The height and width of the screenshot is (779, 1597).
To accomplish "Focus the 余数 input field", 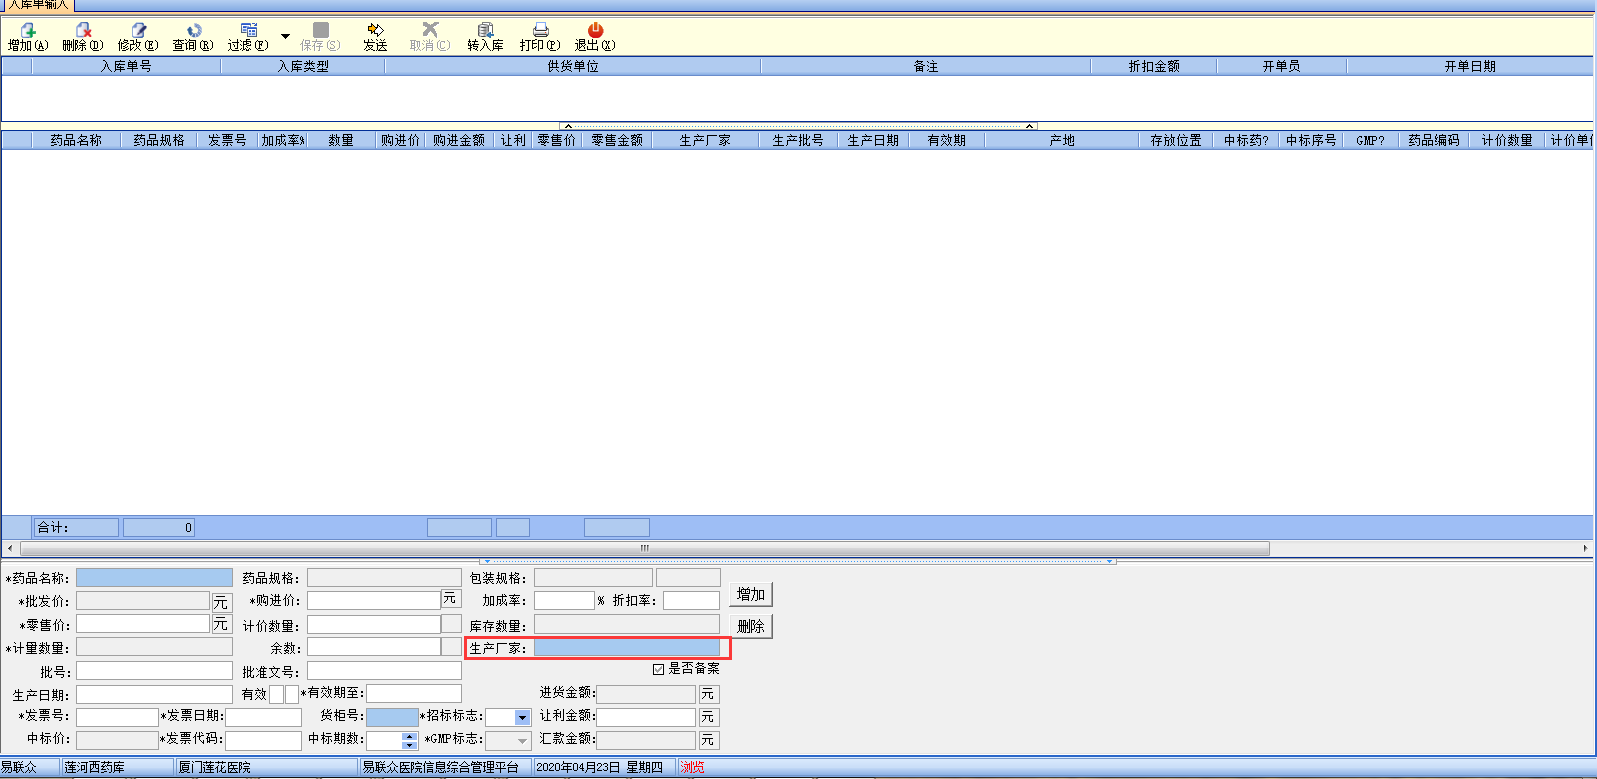I will [x=374, y=647].
